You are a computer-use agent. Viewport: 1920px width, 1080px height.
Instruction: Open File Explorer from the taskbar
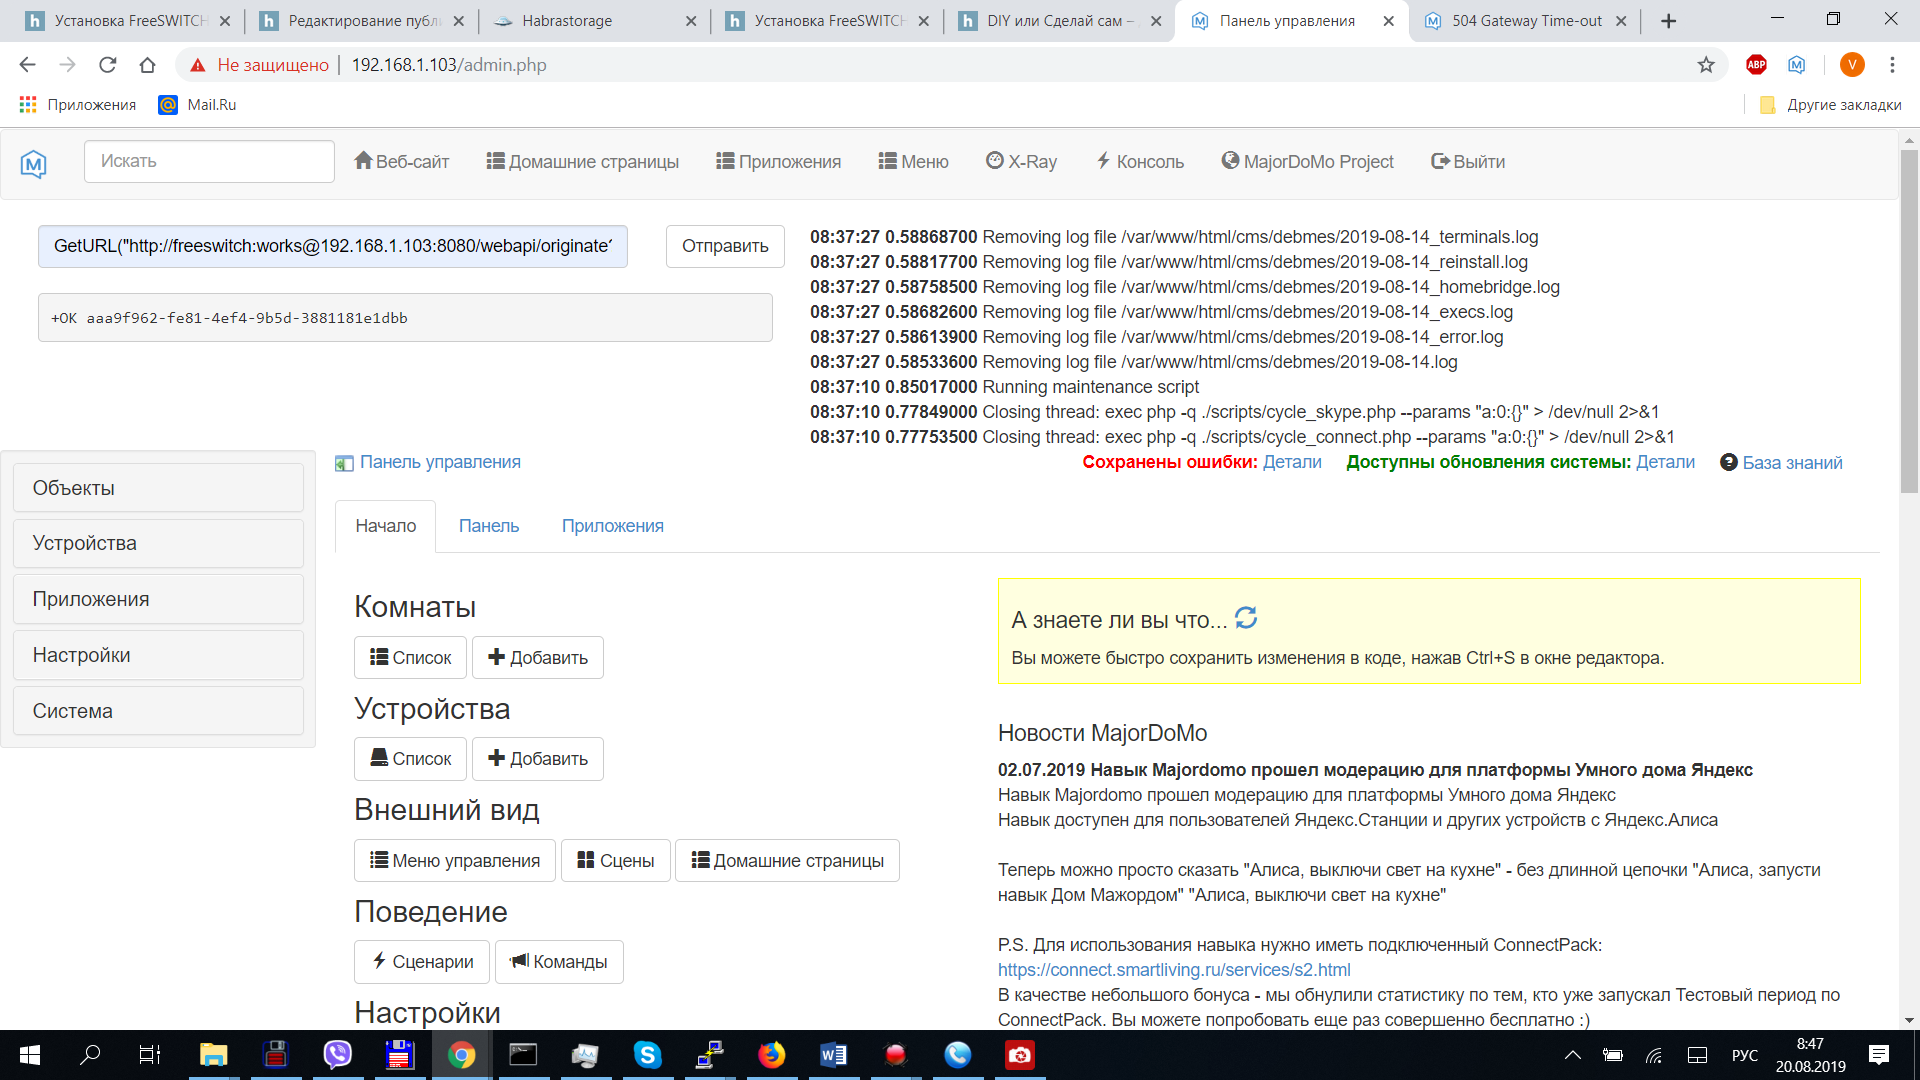[x=213, y=1055]
